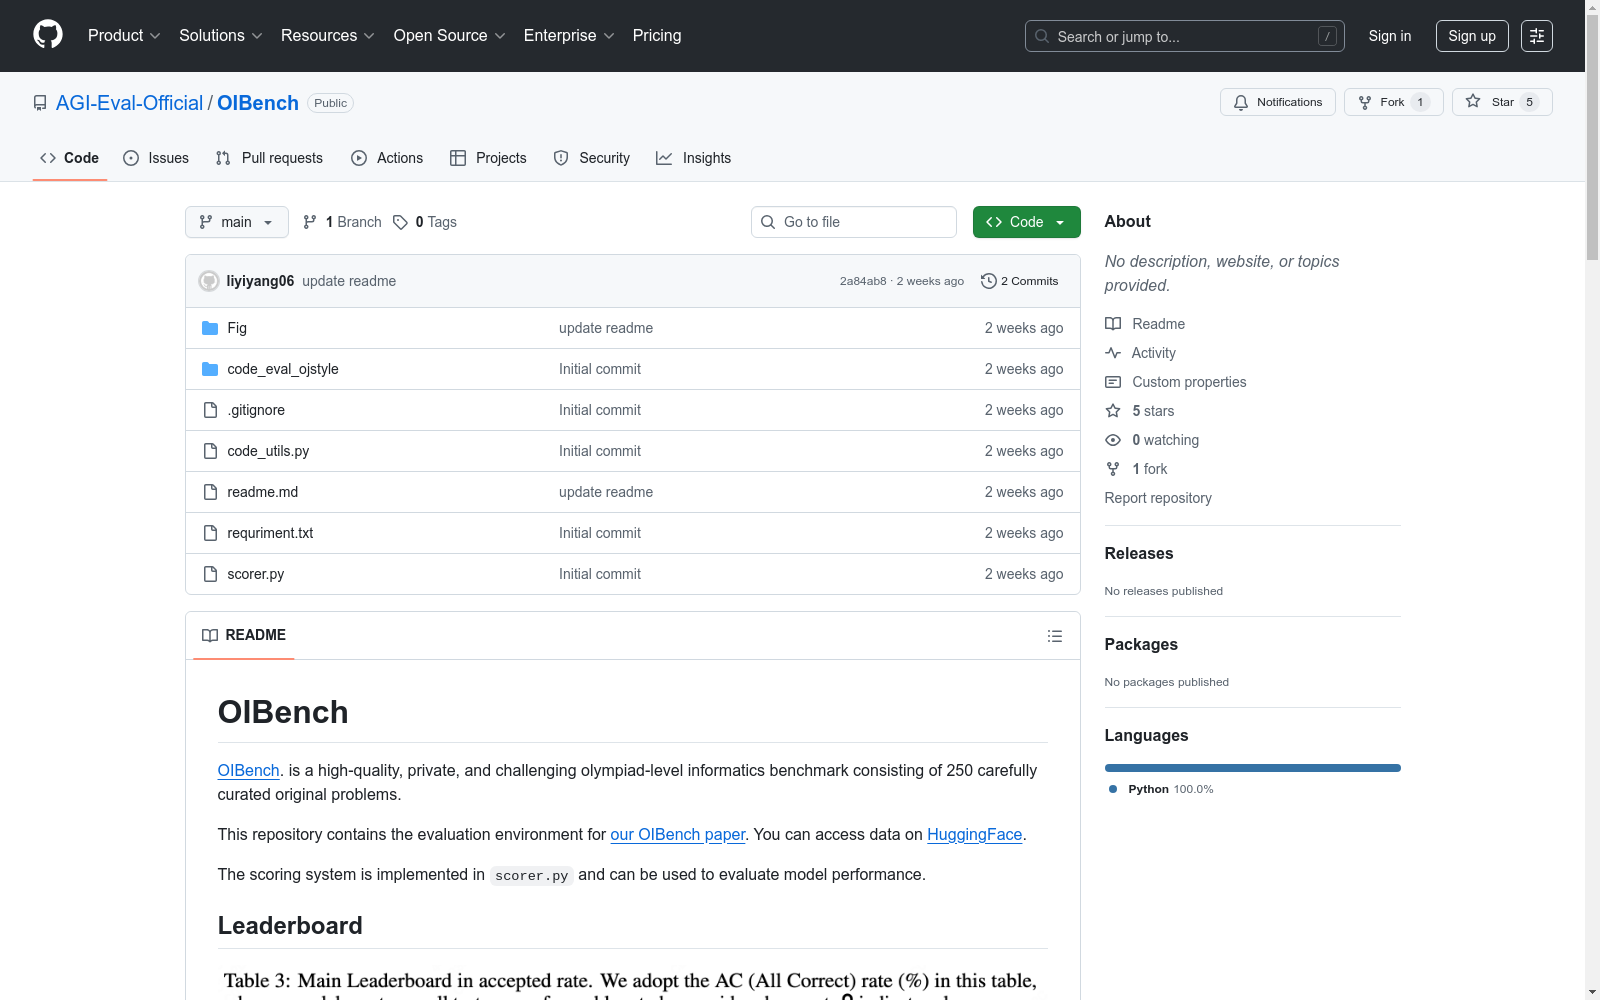
Task: Open the AGI-Eval-Official organization link
Action: (129, 103)
